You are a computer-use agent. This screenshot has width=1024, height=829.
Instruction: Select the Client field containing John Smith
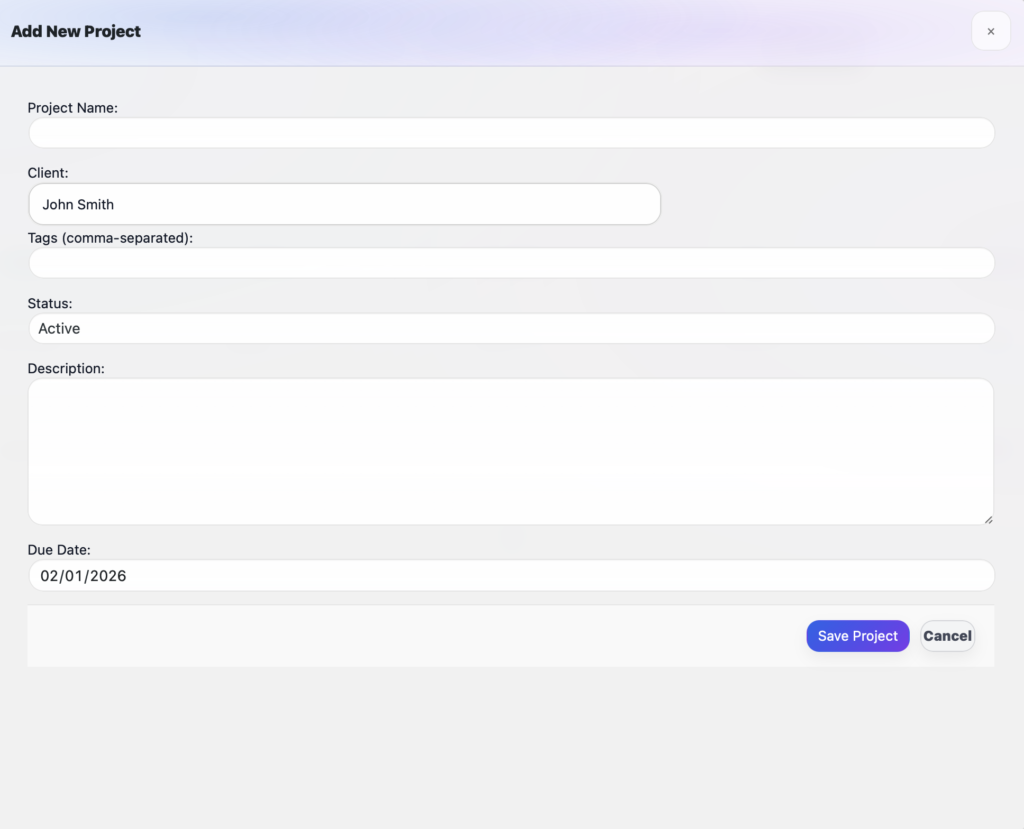coord(344,204)
